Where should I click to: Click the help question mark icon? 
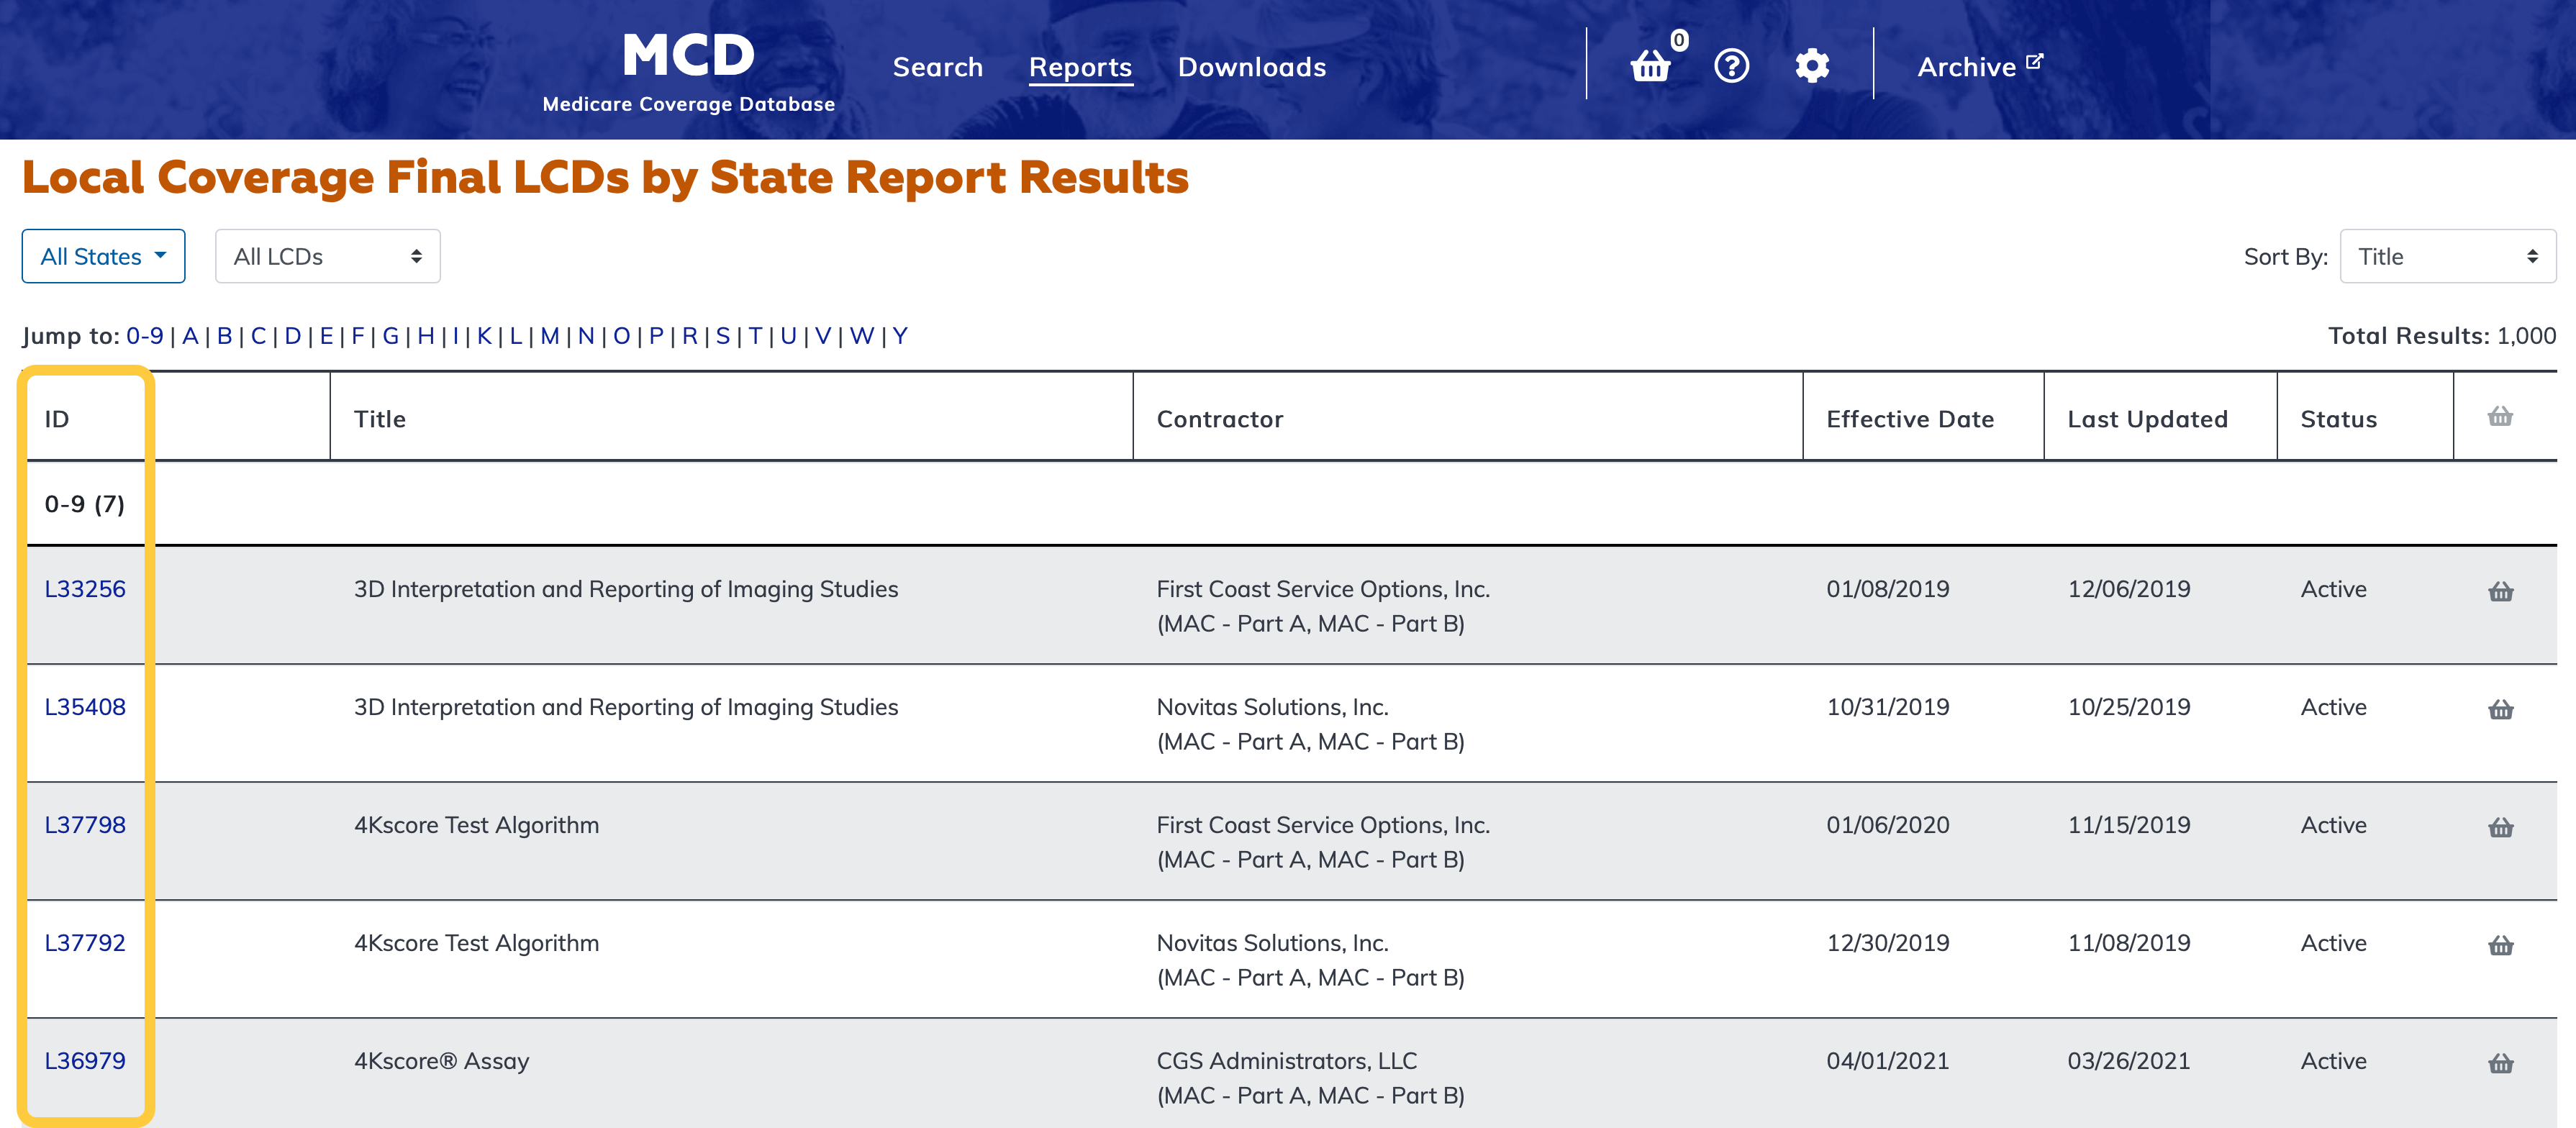click(1731, 66)
